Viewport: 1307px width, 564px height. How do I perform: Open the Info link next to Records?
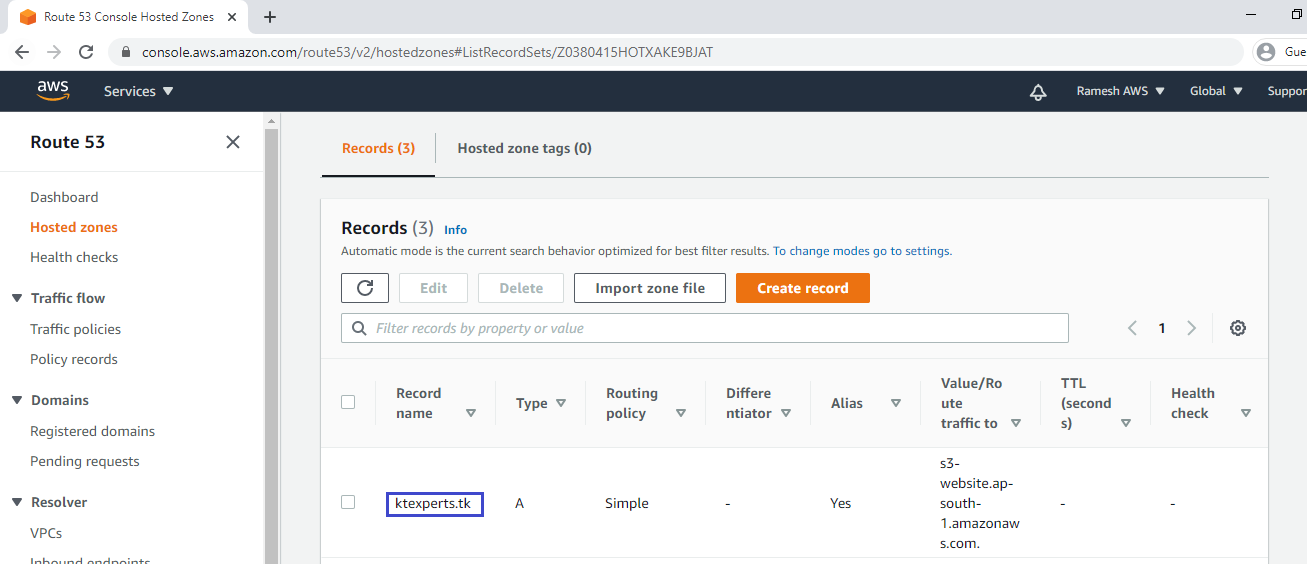pyautogui.click(x=455, y=230)
